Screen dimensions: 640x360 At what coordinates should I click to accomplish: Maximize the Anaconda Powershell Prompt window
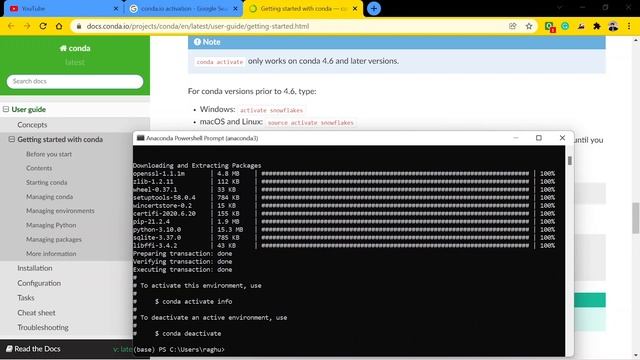click(539, 138)
